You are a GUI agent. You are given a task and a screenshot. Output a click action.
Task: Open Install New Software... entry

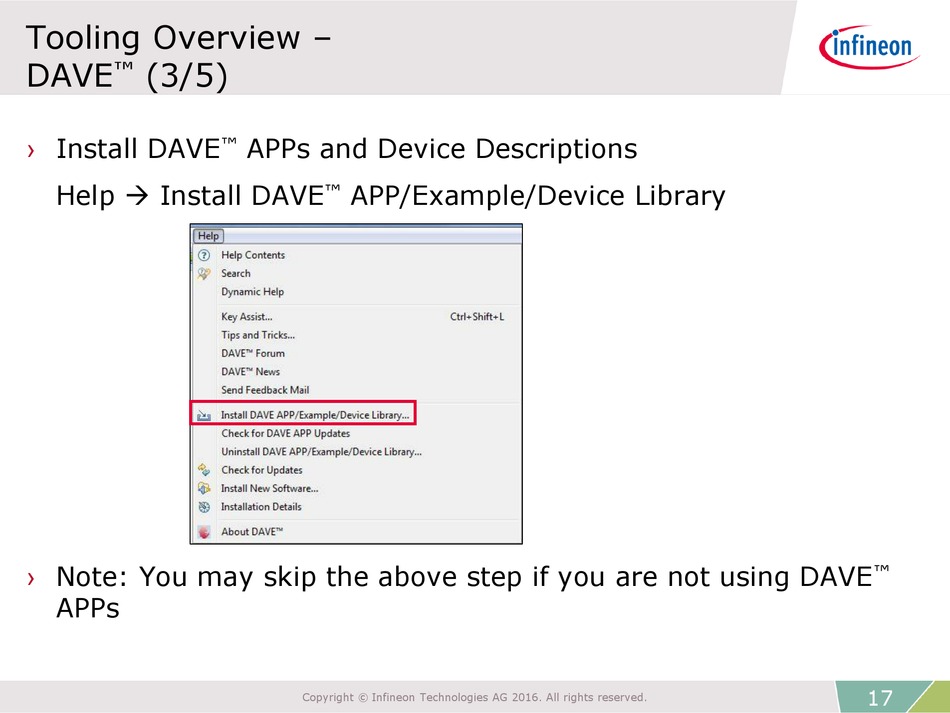coord(270,488)
